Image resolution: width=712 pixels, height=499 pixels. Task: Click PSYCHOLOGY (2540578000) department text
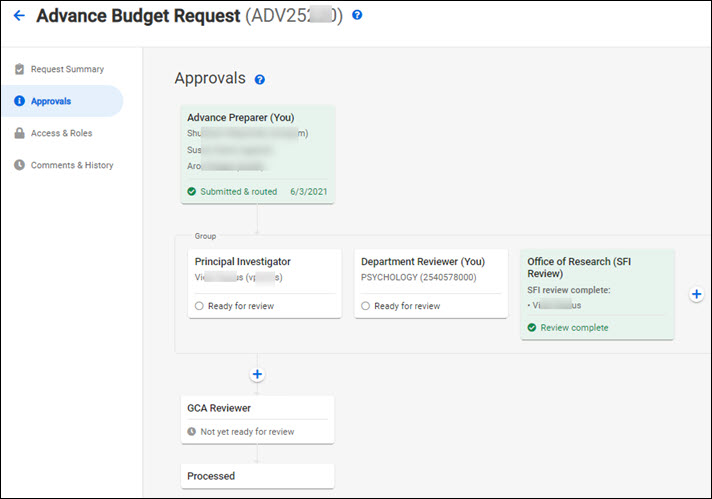tap(419, 277)
